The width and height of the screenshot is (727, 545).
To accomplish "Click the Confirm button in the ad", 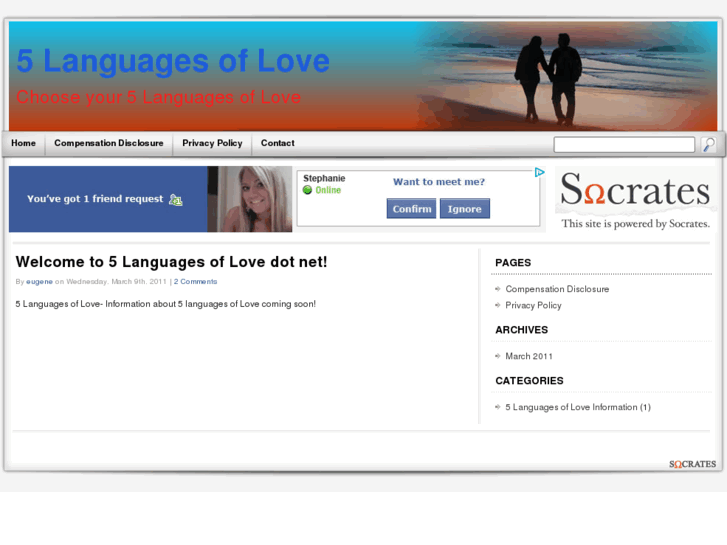I will [x=412, y=209].
